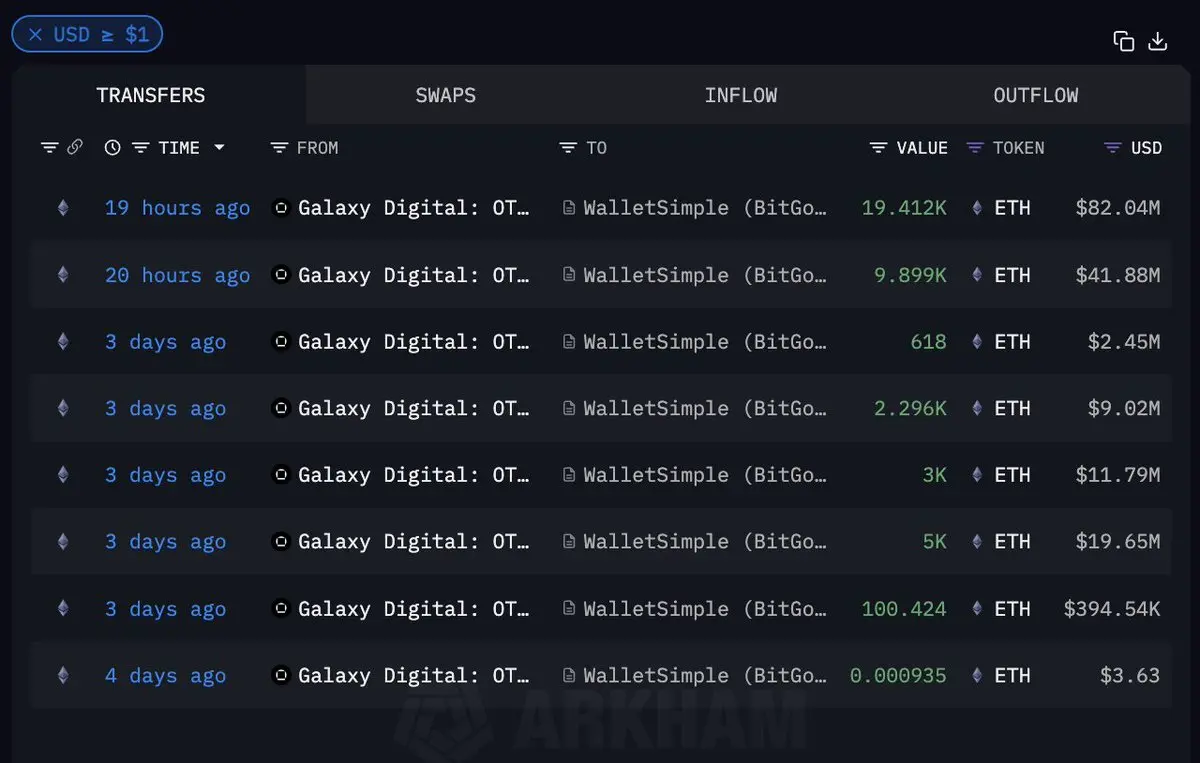The height and width of the screenshot is (763, 1200).
Task: Click the $82.04M USD amount
Action: [1118, 208]
